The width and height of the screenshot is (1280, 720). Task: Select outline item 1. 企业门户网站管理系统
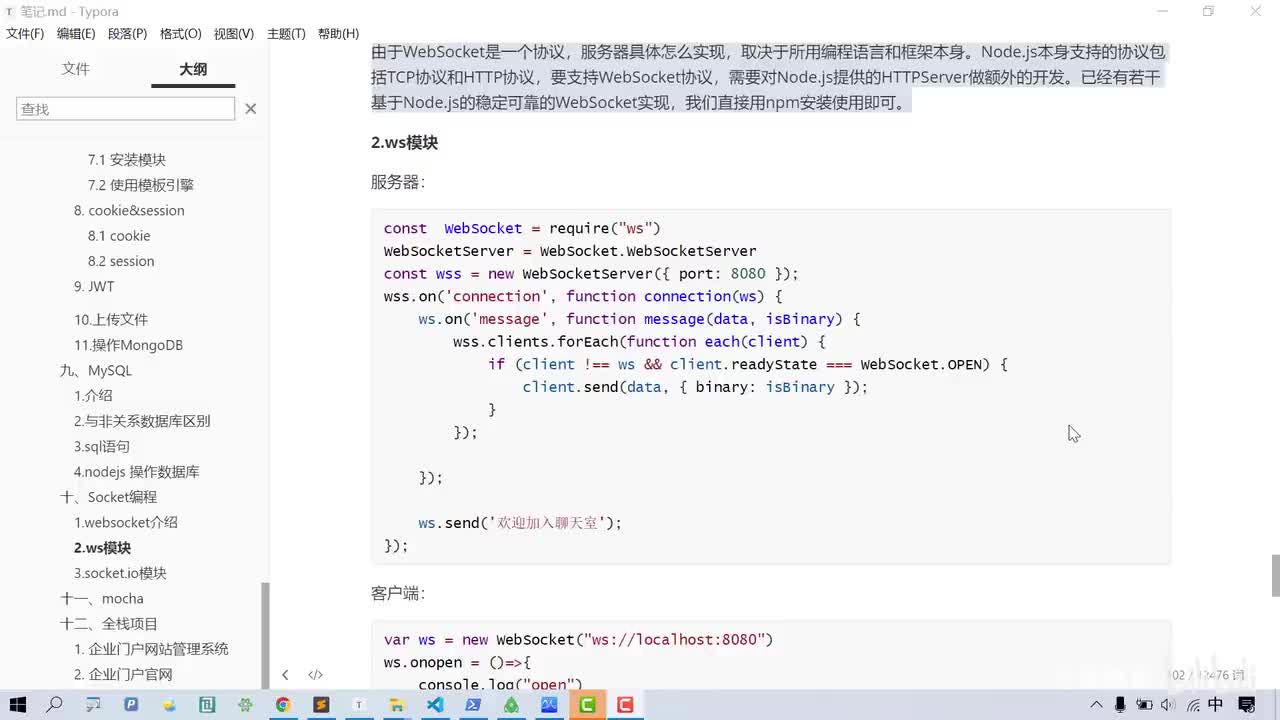151,649
